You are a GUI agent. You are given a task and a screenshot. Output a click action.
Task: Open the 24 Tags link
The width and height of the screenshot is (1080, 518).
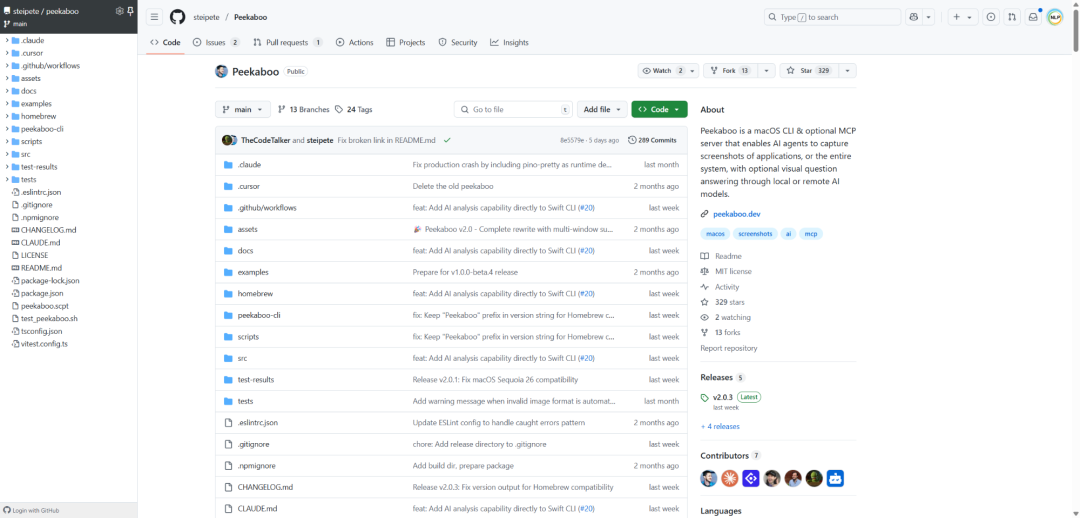coord(353,110)
